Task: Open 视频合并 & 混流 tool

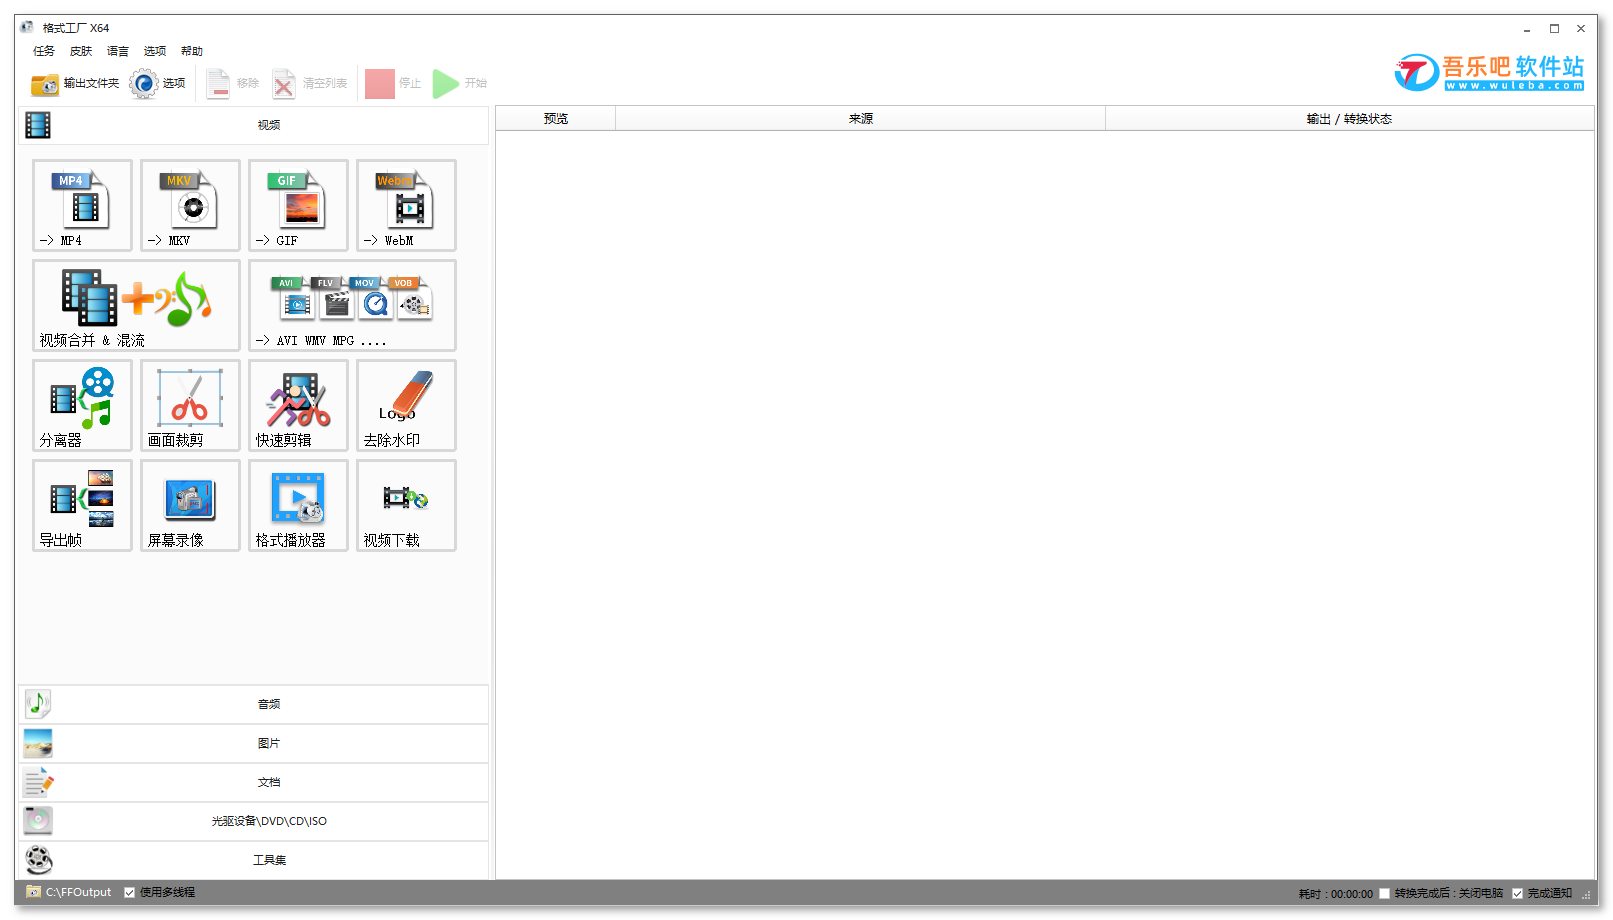Action: click(x=136, y=305)
